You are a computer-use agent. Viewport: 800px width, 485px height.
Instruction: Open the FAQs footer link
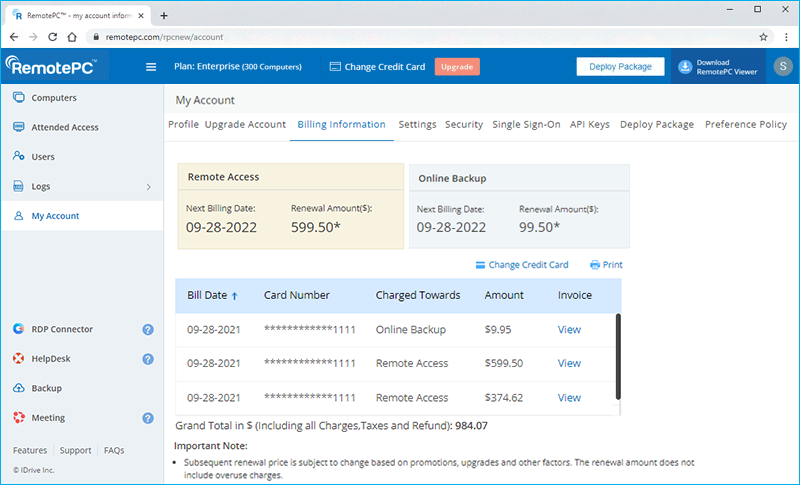tap(114, 450)
